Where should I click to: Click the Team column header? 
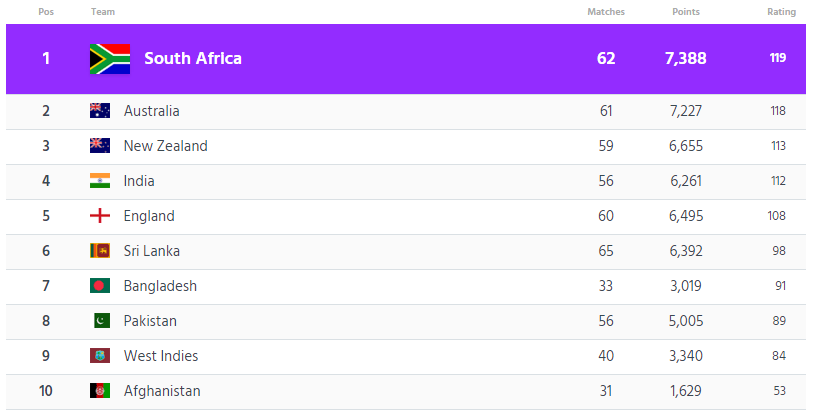tap(103, 12)
